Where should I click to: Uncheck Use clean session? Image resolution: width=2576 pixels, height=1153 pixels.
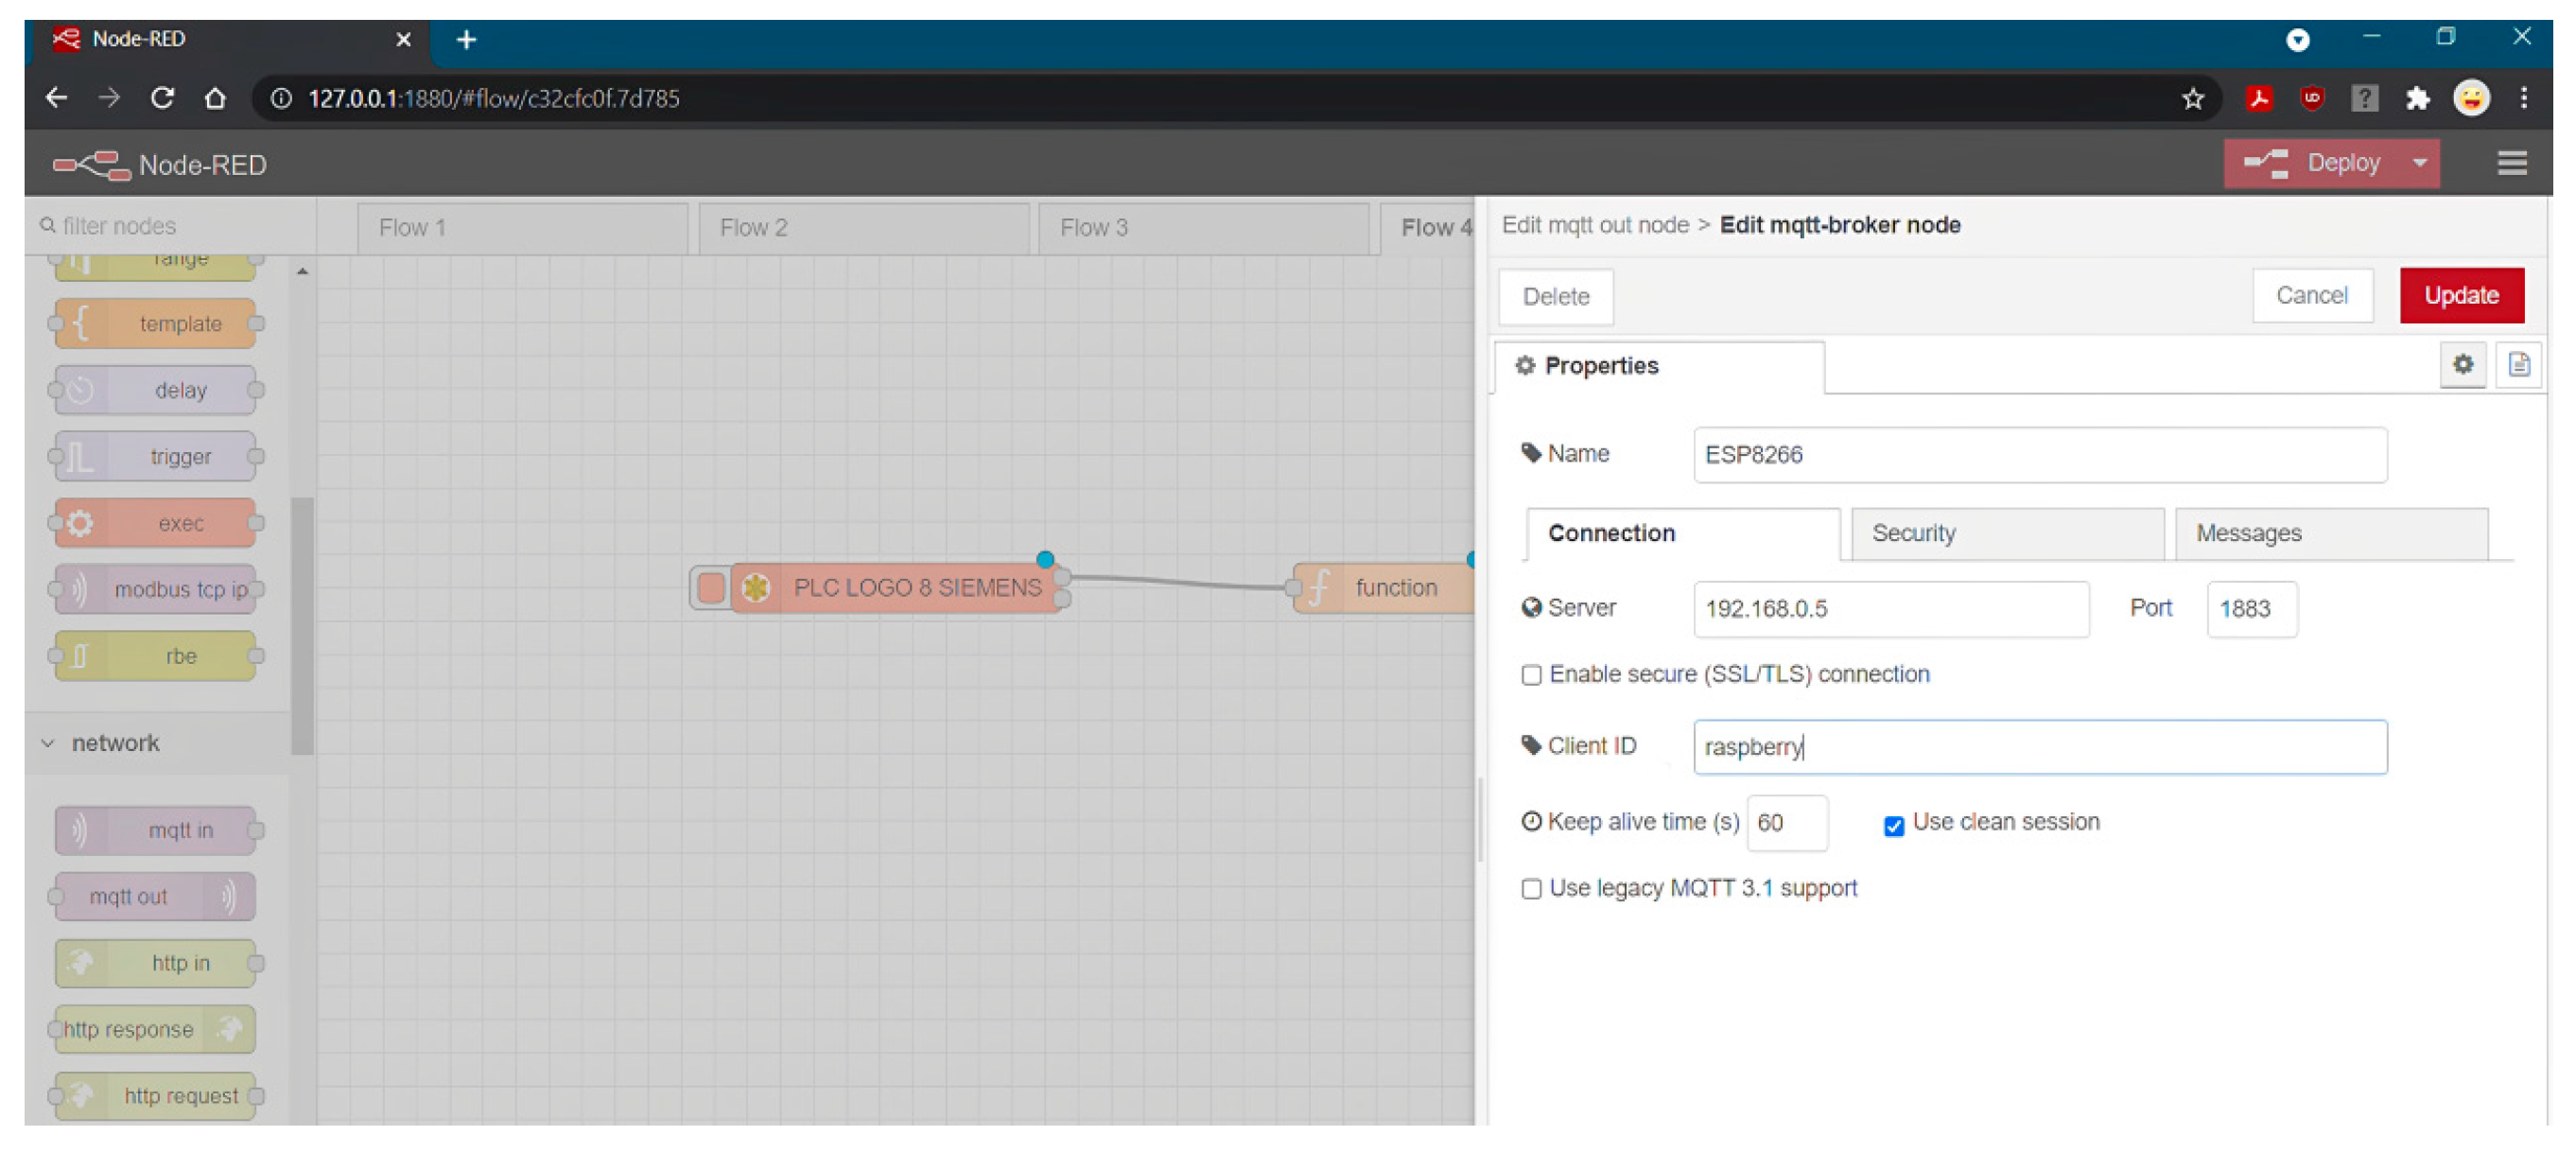pos(1893,826)
